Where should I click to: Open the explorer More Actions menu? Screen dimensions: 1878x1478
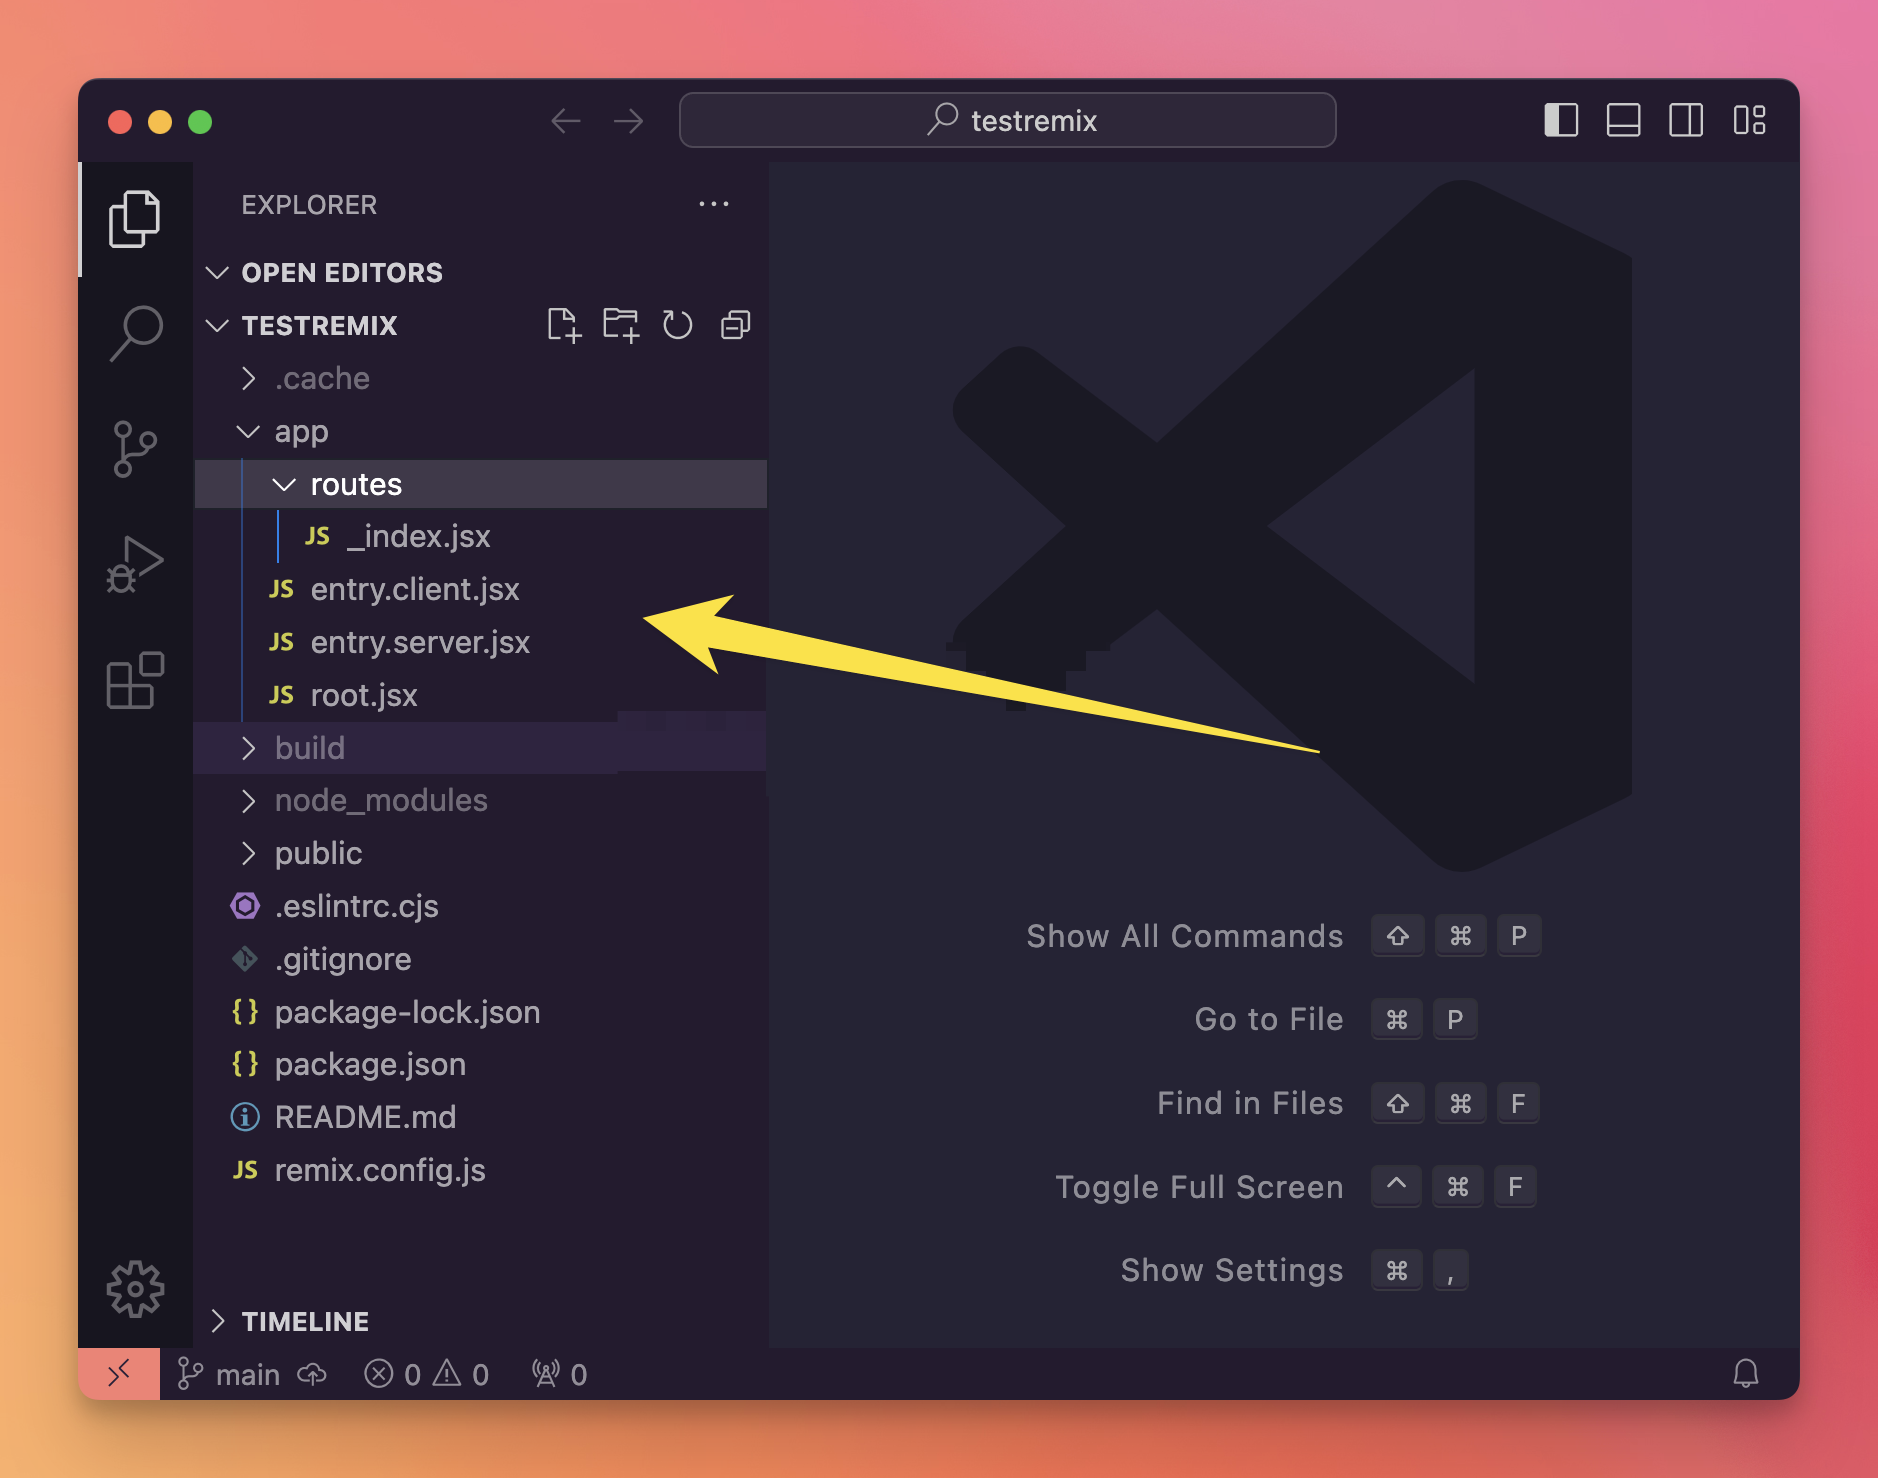(713, 205)
